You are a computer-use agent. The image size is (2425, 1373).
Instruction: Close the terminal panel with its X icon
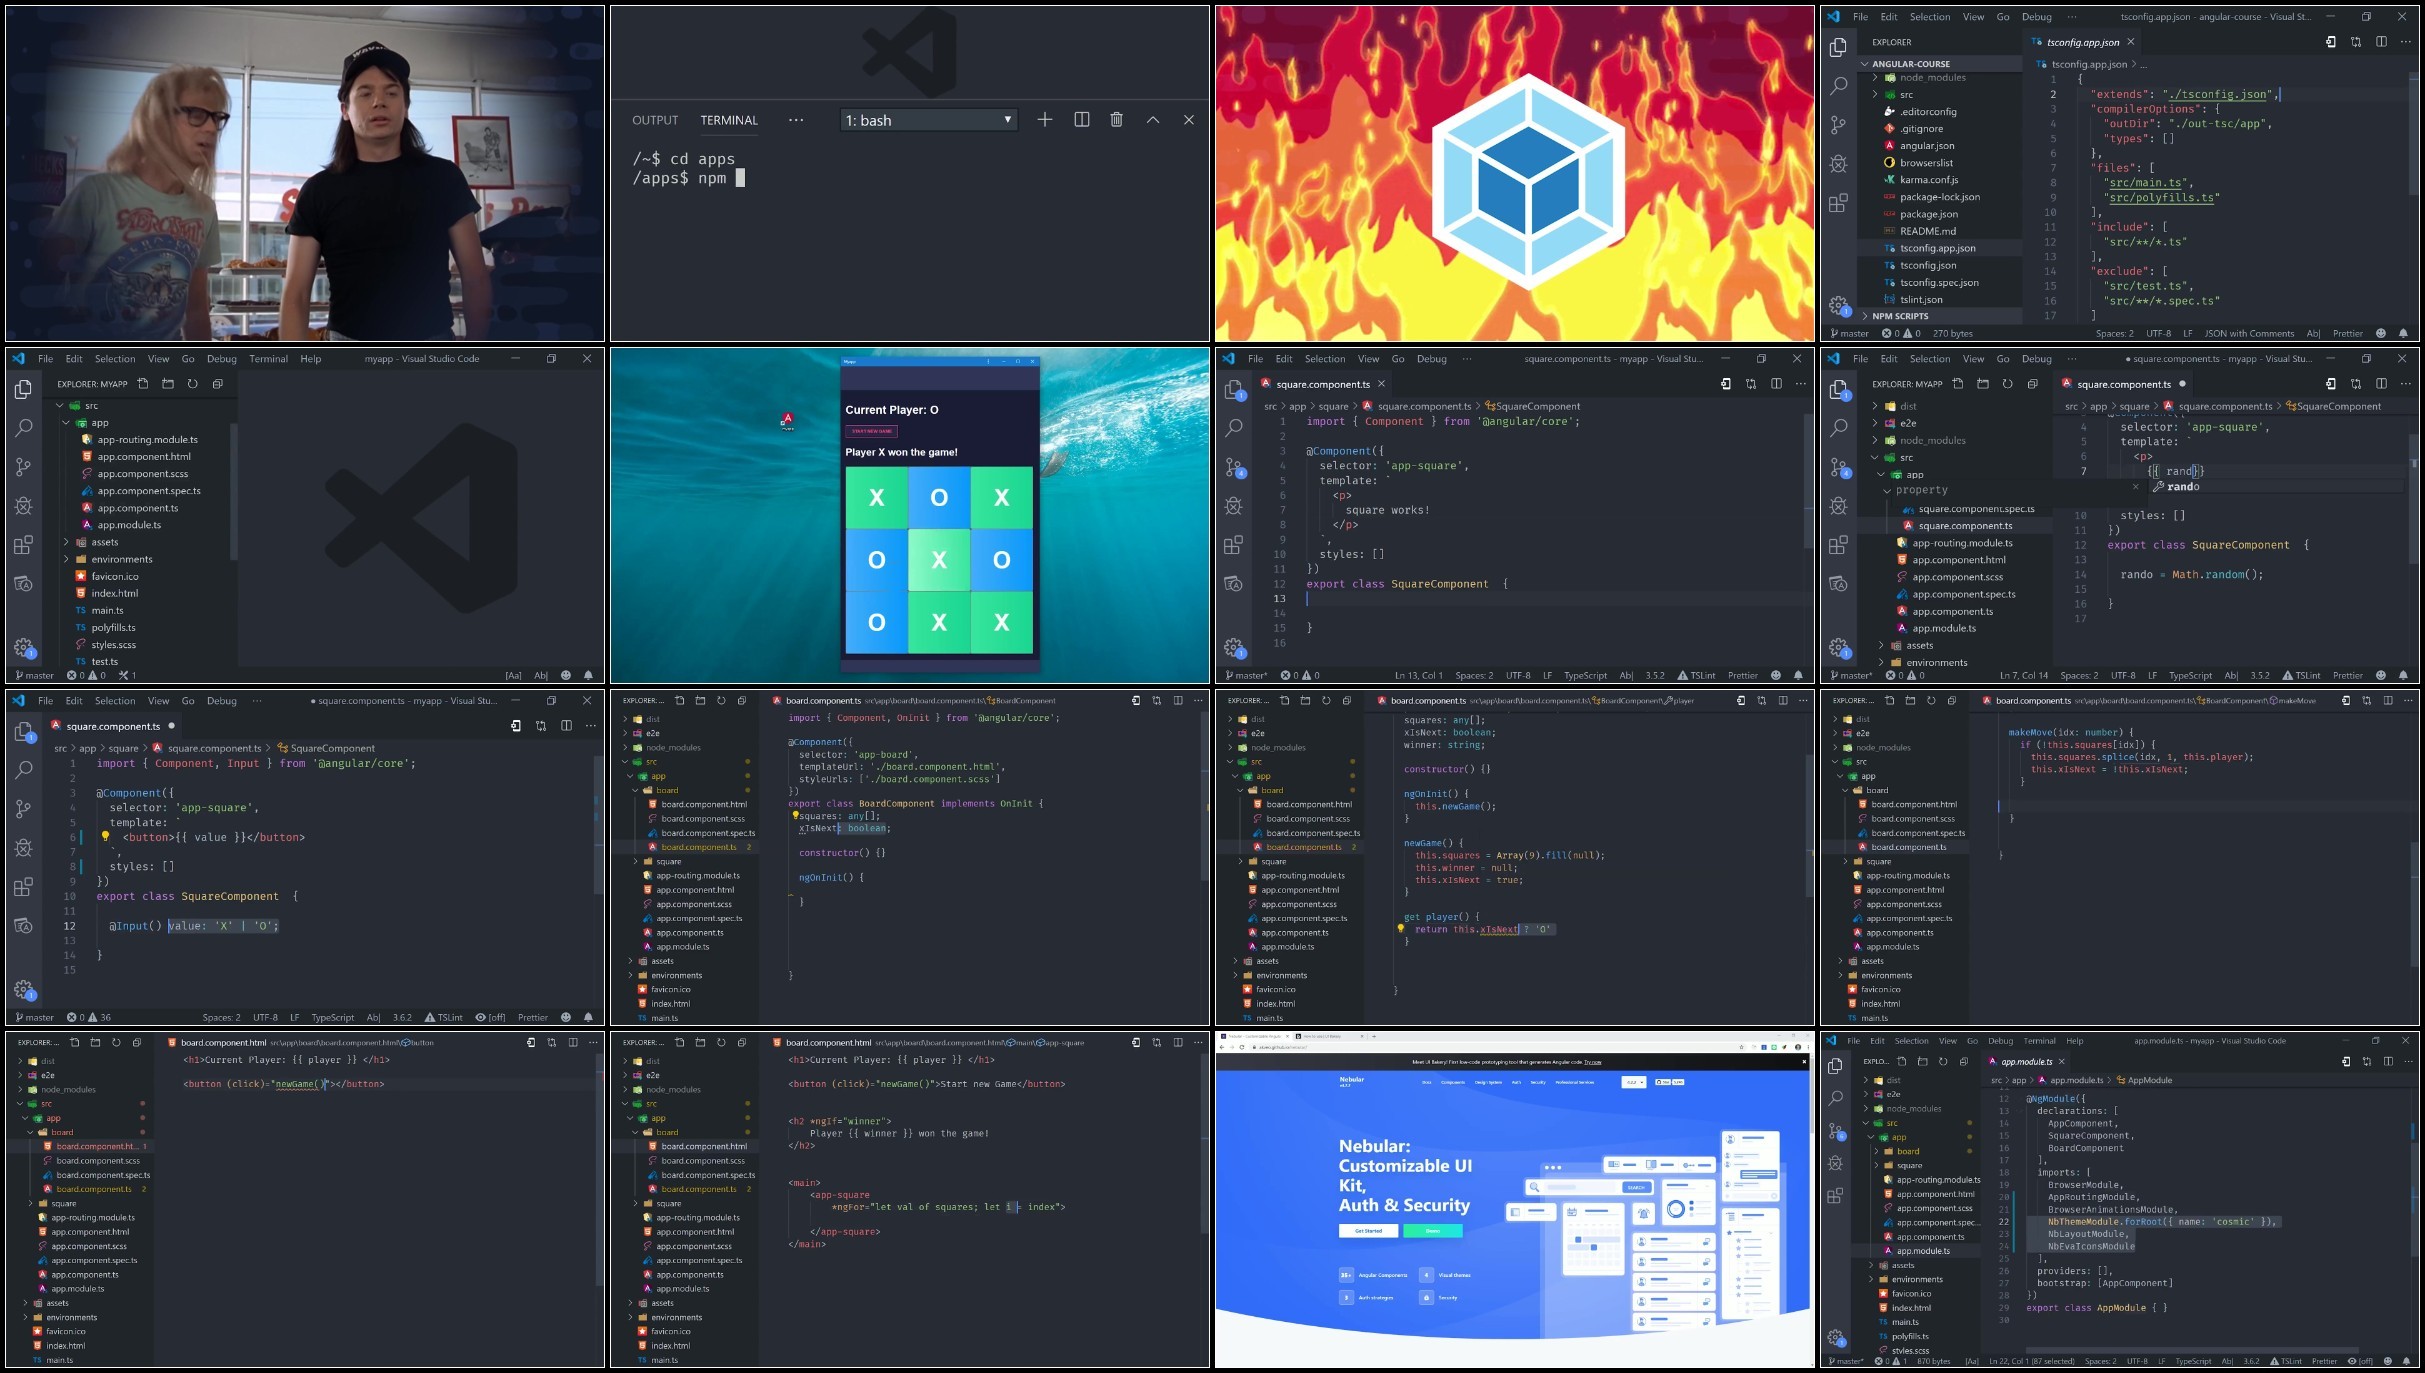click(1189, 120)
